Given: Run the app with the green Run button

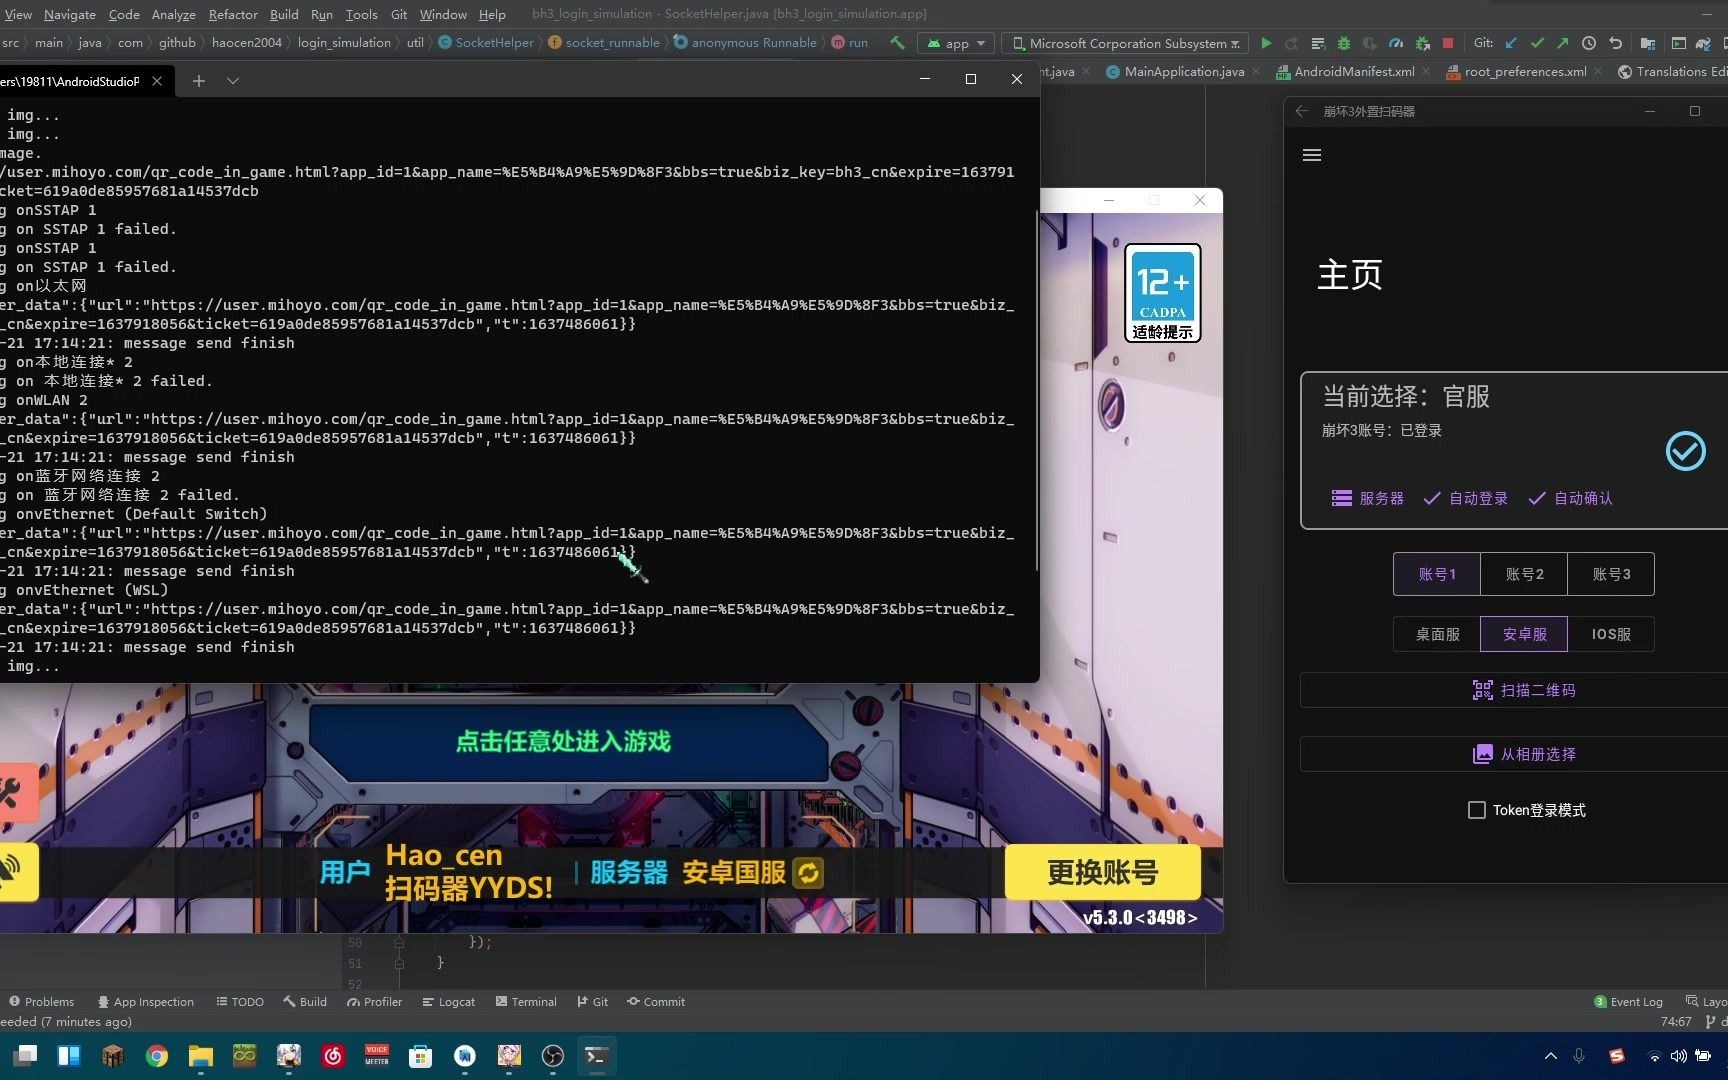Looking at the screenshot, I should pyautogui.click(x=1266, y=43).
